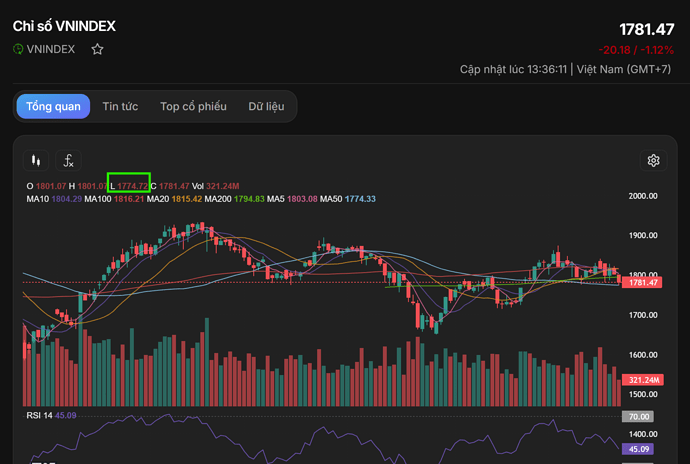Click the Vol 321.24M value in legend
Image resolution: width=690 pixels, height=464 pixels.
pos(216,186)
